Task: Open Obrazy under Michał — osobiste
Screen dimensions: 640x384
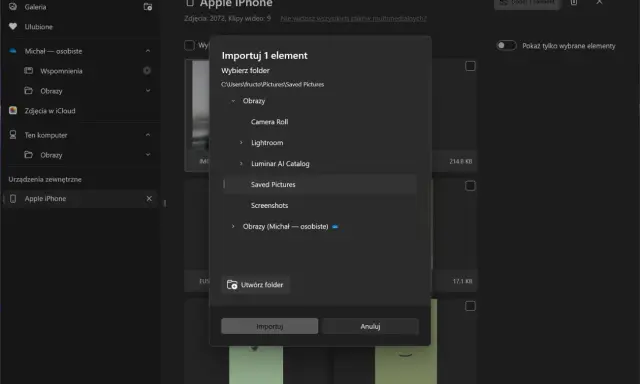Action: click(x=51, y=91)
